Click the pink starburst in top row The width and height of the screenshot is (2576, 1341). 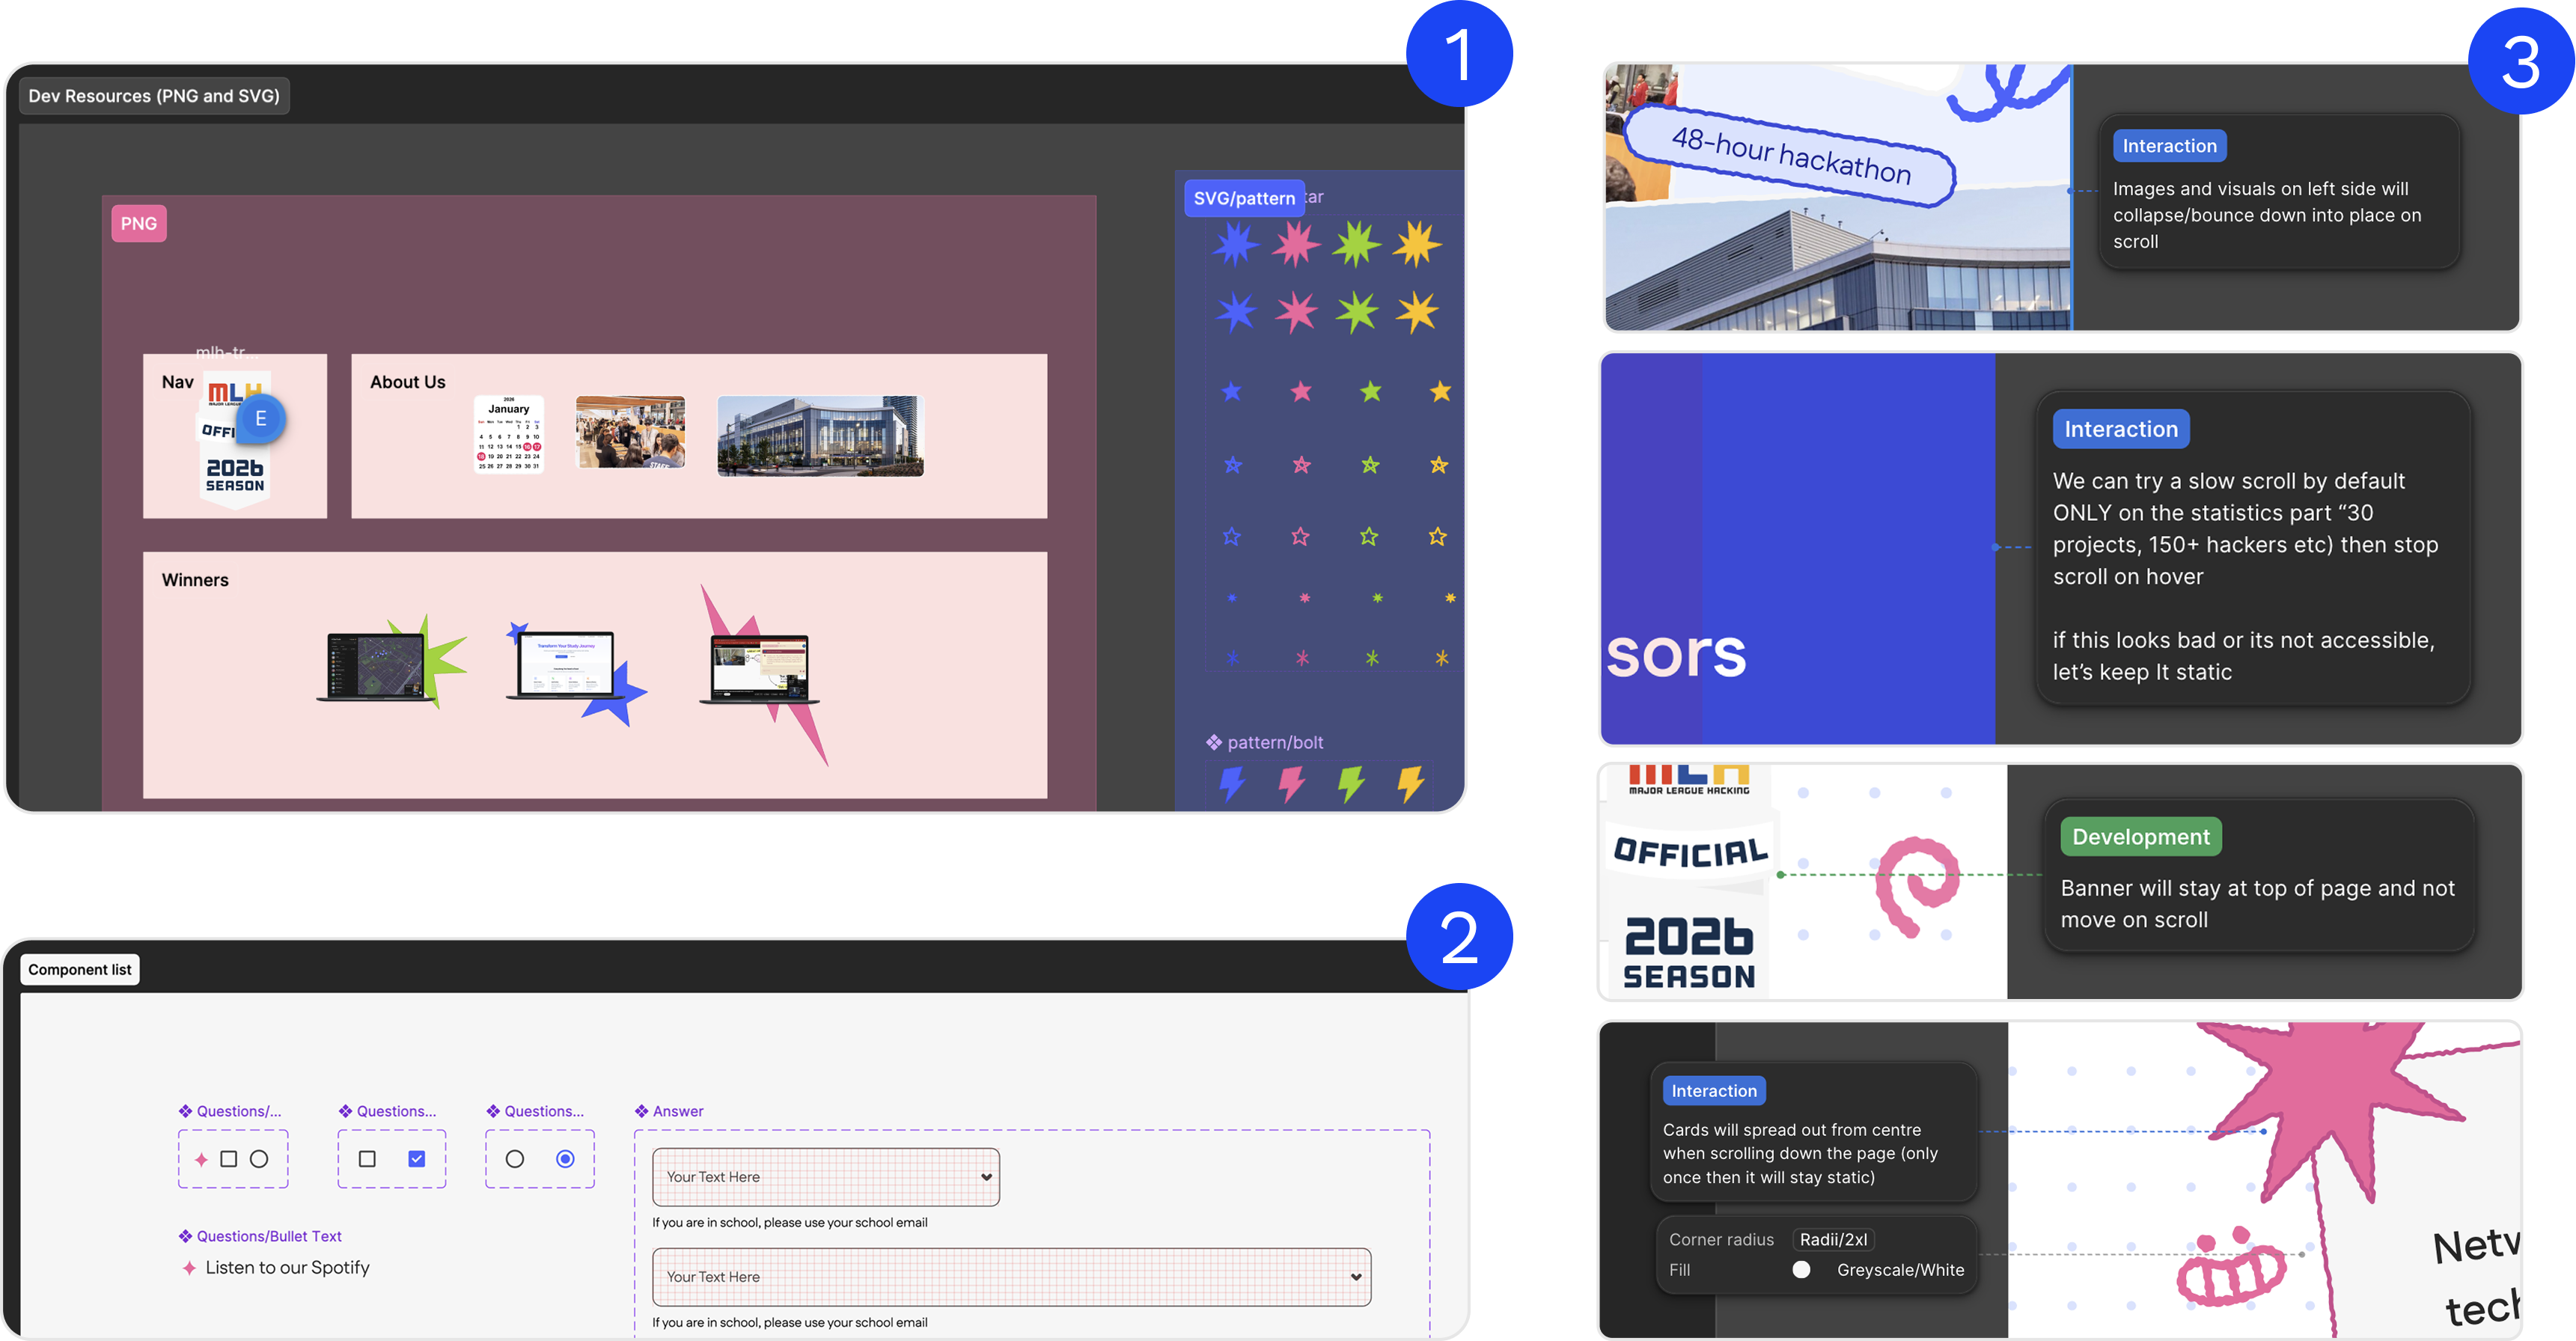click(x=1296, y=244)
